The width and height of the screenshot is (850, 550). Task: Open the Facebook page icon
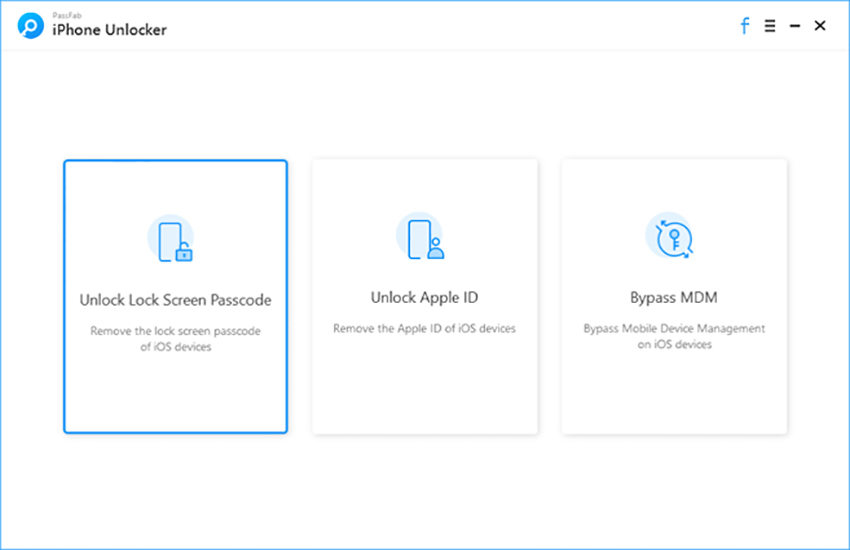[x=745, y=25]
